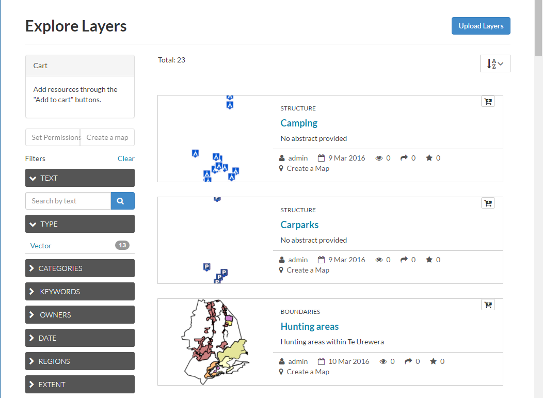543x398 pixels.
Task: Click admin owner link on Hunting areas
Action: pos(298,362)
